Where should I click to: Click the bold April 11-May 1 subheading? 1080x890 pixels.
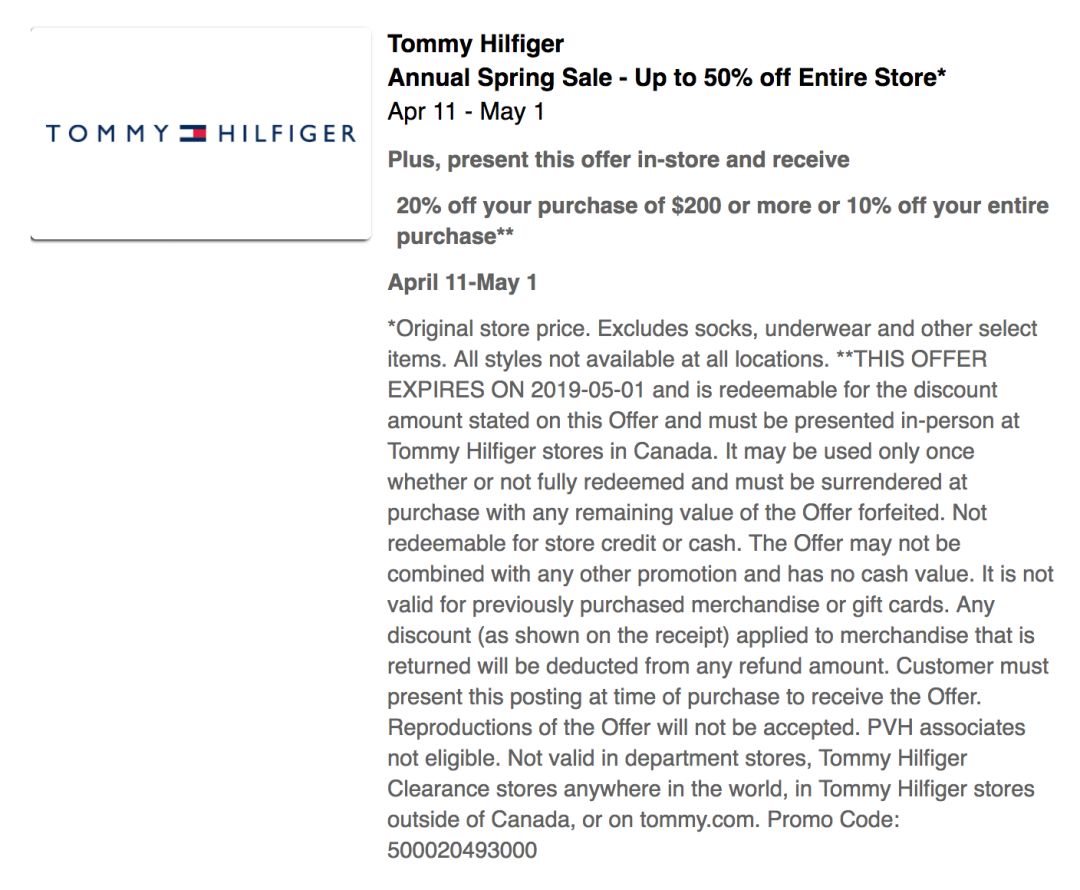pyautogui.click(x=462, y=282)
